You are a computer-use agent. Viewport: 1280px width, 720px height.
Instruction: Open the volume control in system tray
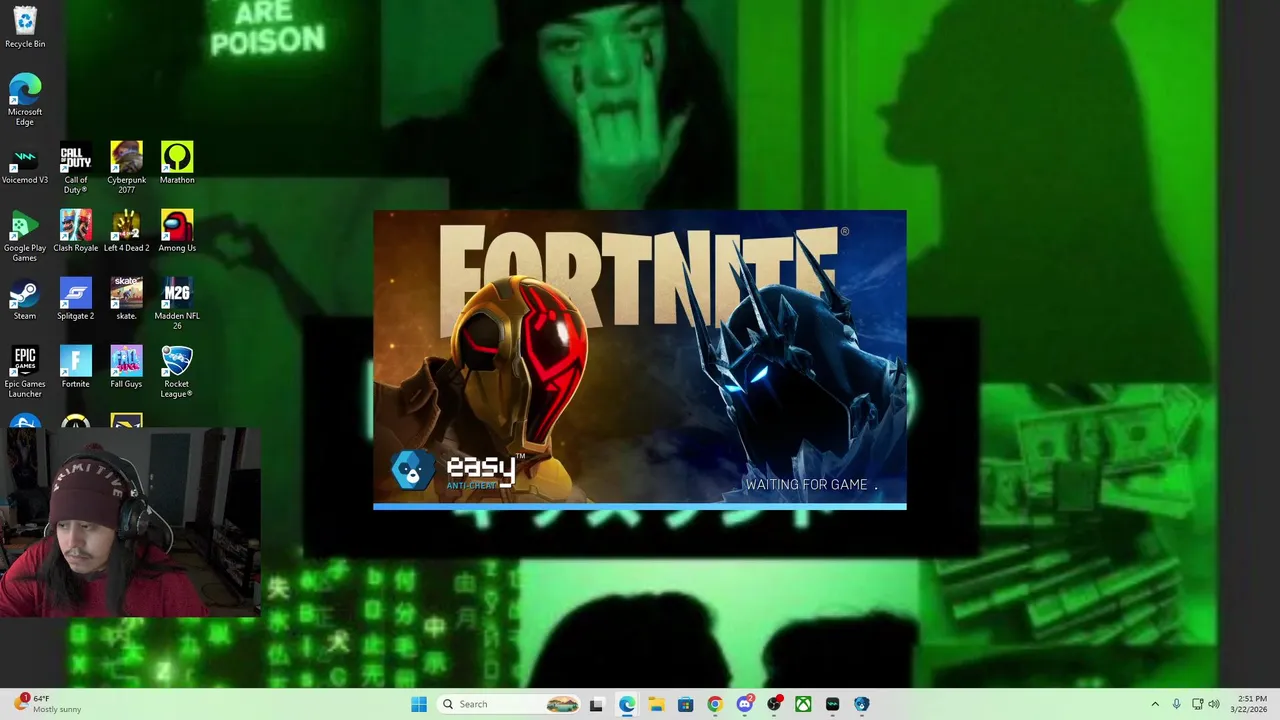pos(1214,704)
